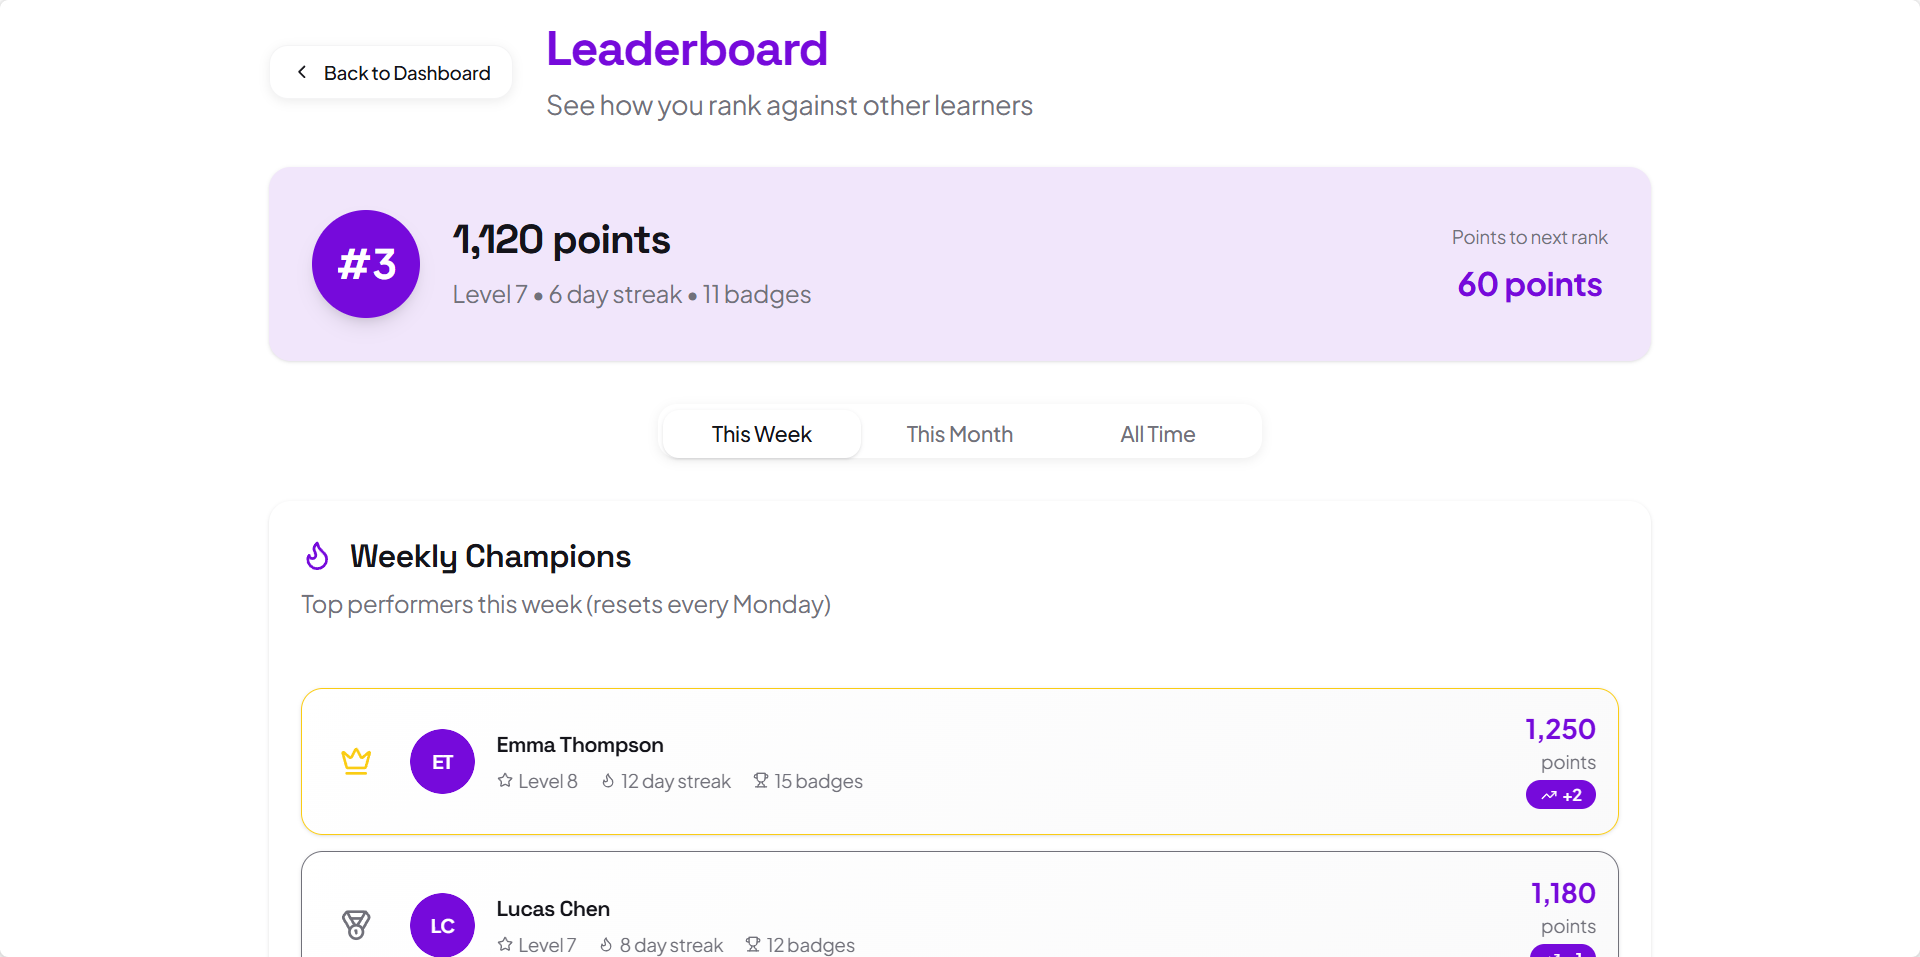Image resolution: width=1920 pixels, height=957 pixels.
Task: Open Emma Thompson's name link
Action: (x=580, y=745)
